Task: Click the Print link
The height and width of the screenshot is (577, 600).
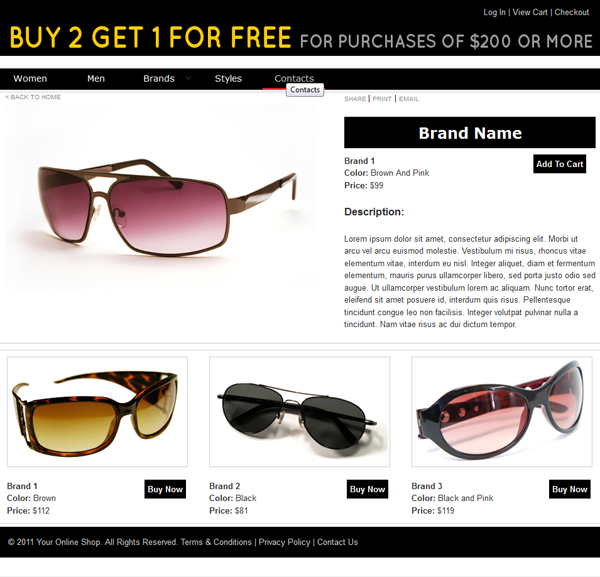Action: 382,99
